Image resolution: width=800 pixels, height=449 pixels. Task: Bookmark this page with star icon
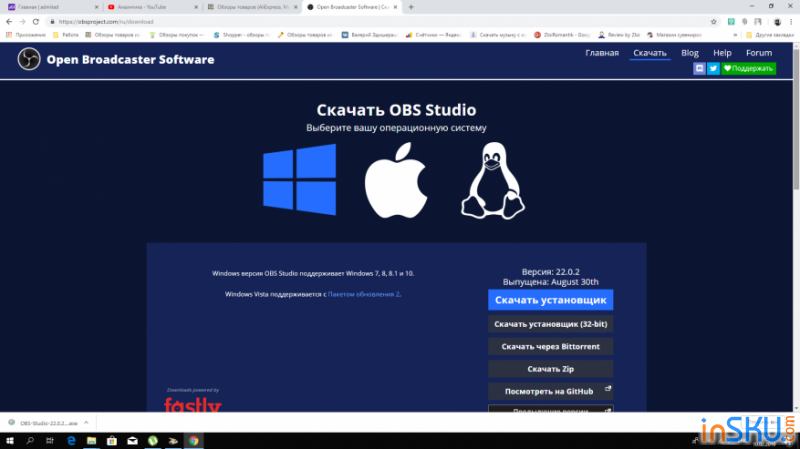tap(713, 21)
